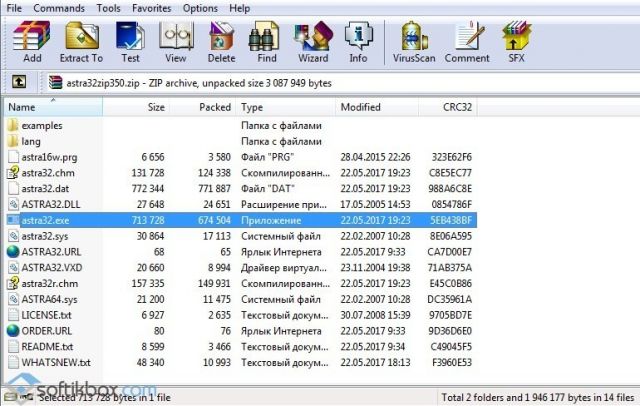Screen dimensions: 640x406
Task: Launch the Wizard tool
Action: 313,42
